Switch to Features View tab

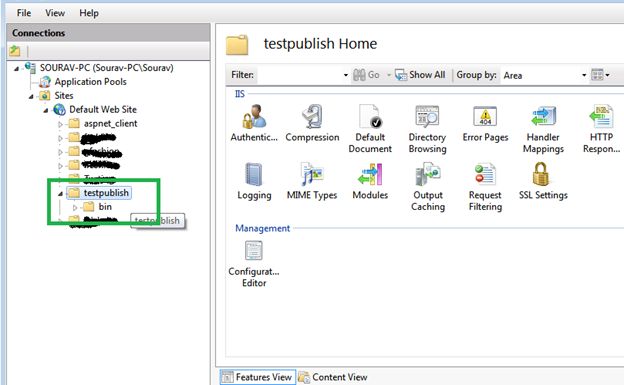pyautogui.click(x=257, y=377)
